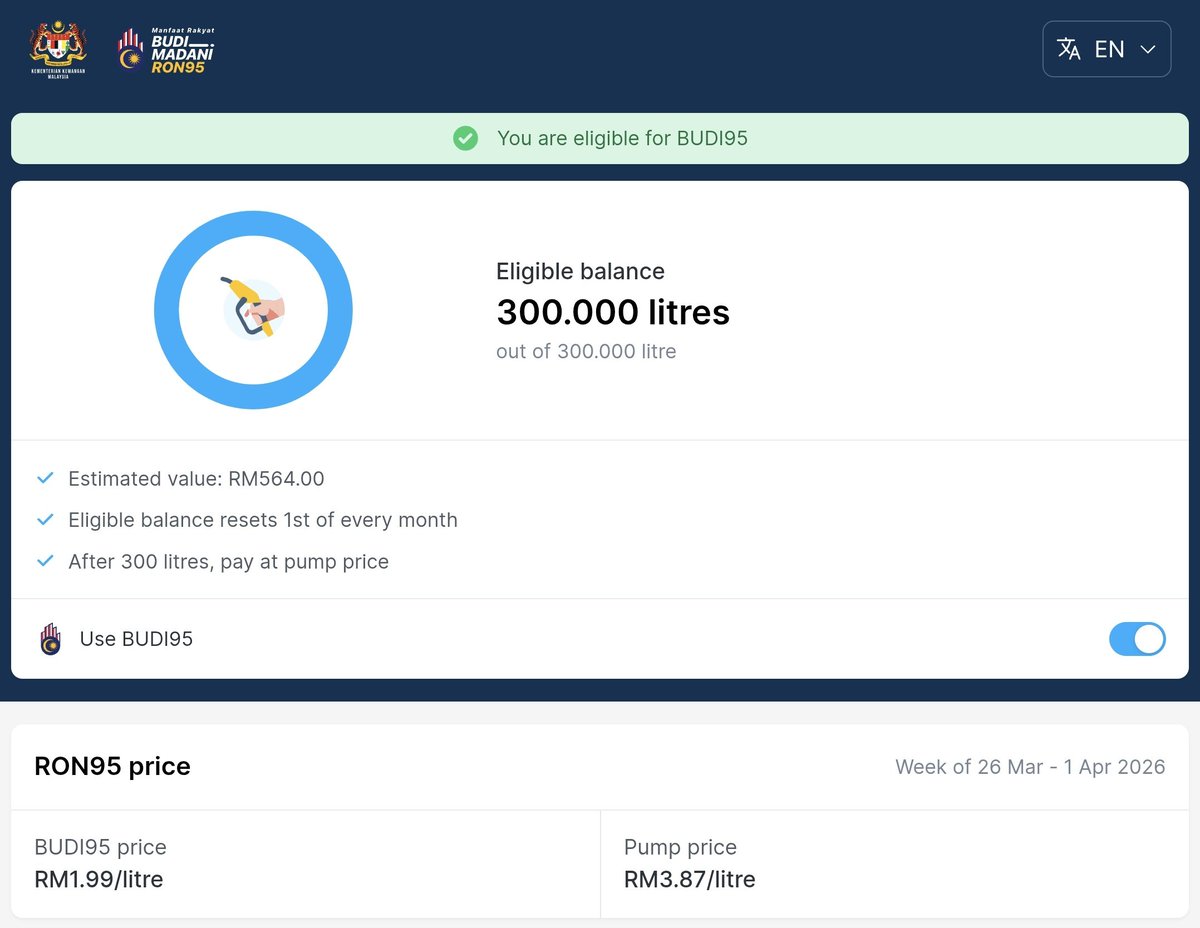The image size is (1200, 928).
Task: Open the EN language dropdown
Action: 1107,49
